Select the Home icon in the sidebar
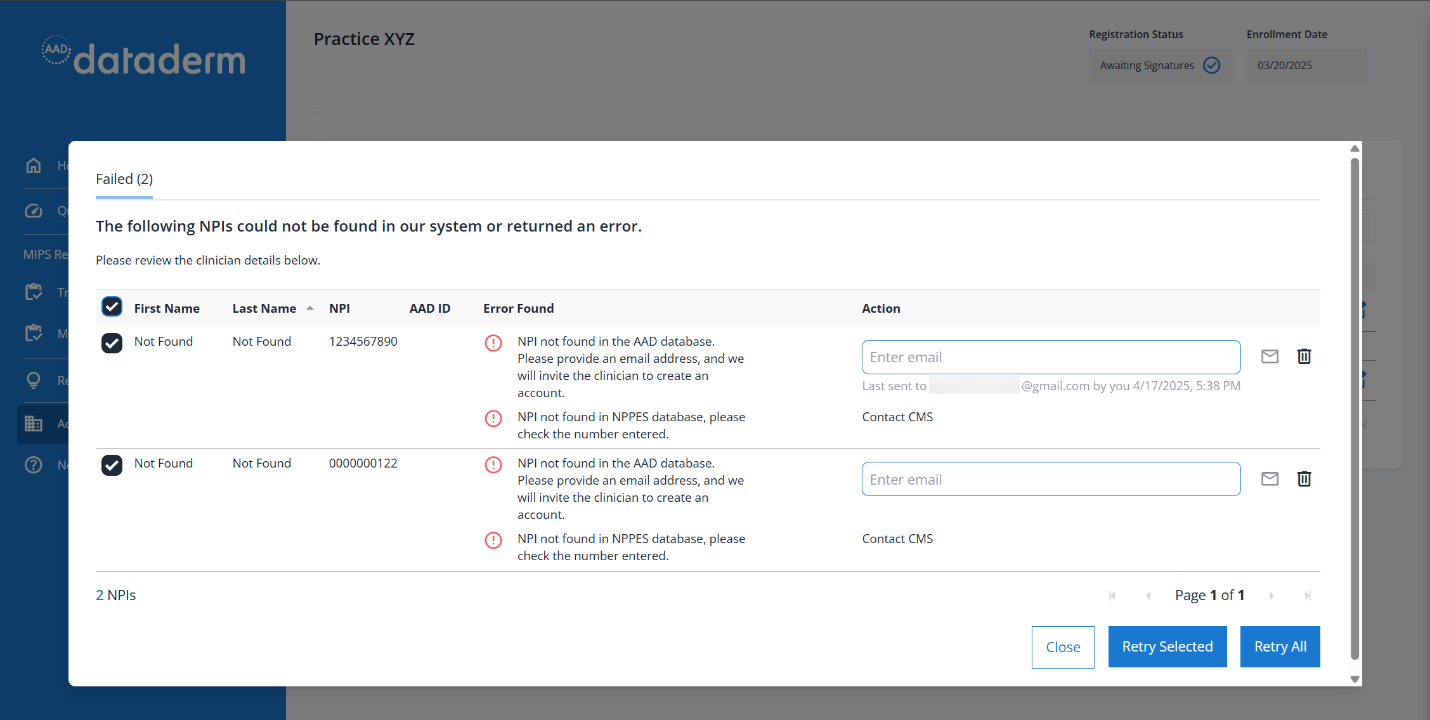1430x720 pixels. [x=33, y=165]
